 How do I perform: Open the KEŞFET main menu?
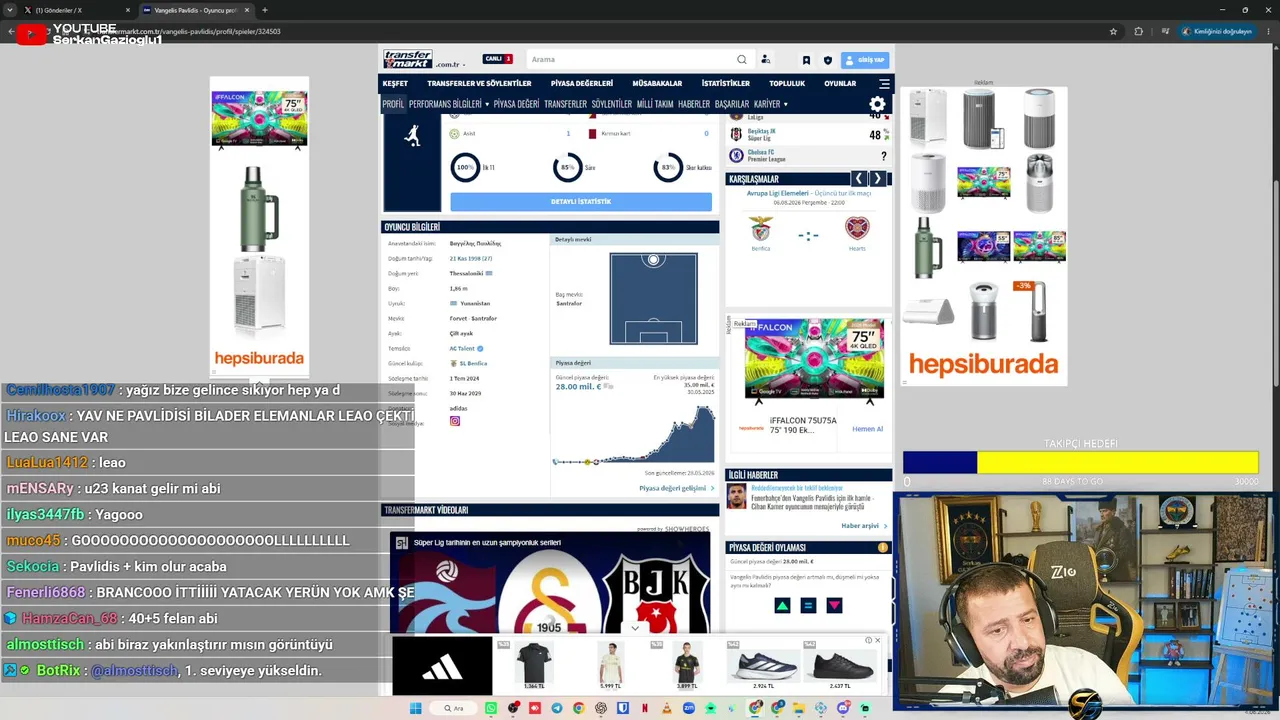(395, 84)
